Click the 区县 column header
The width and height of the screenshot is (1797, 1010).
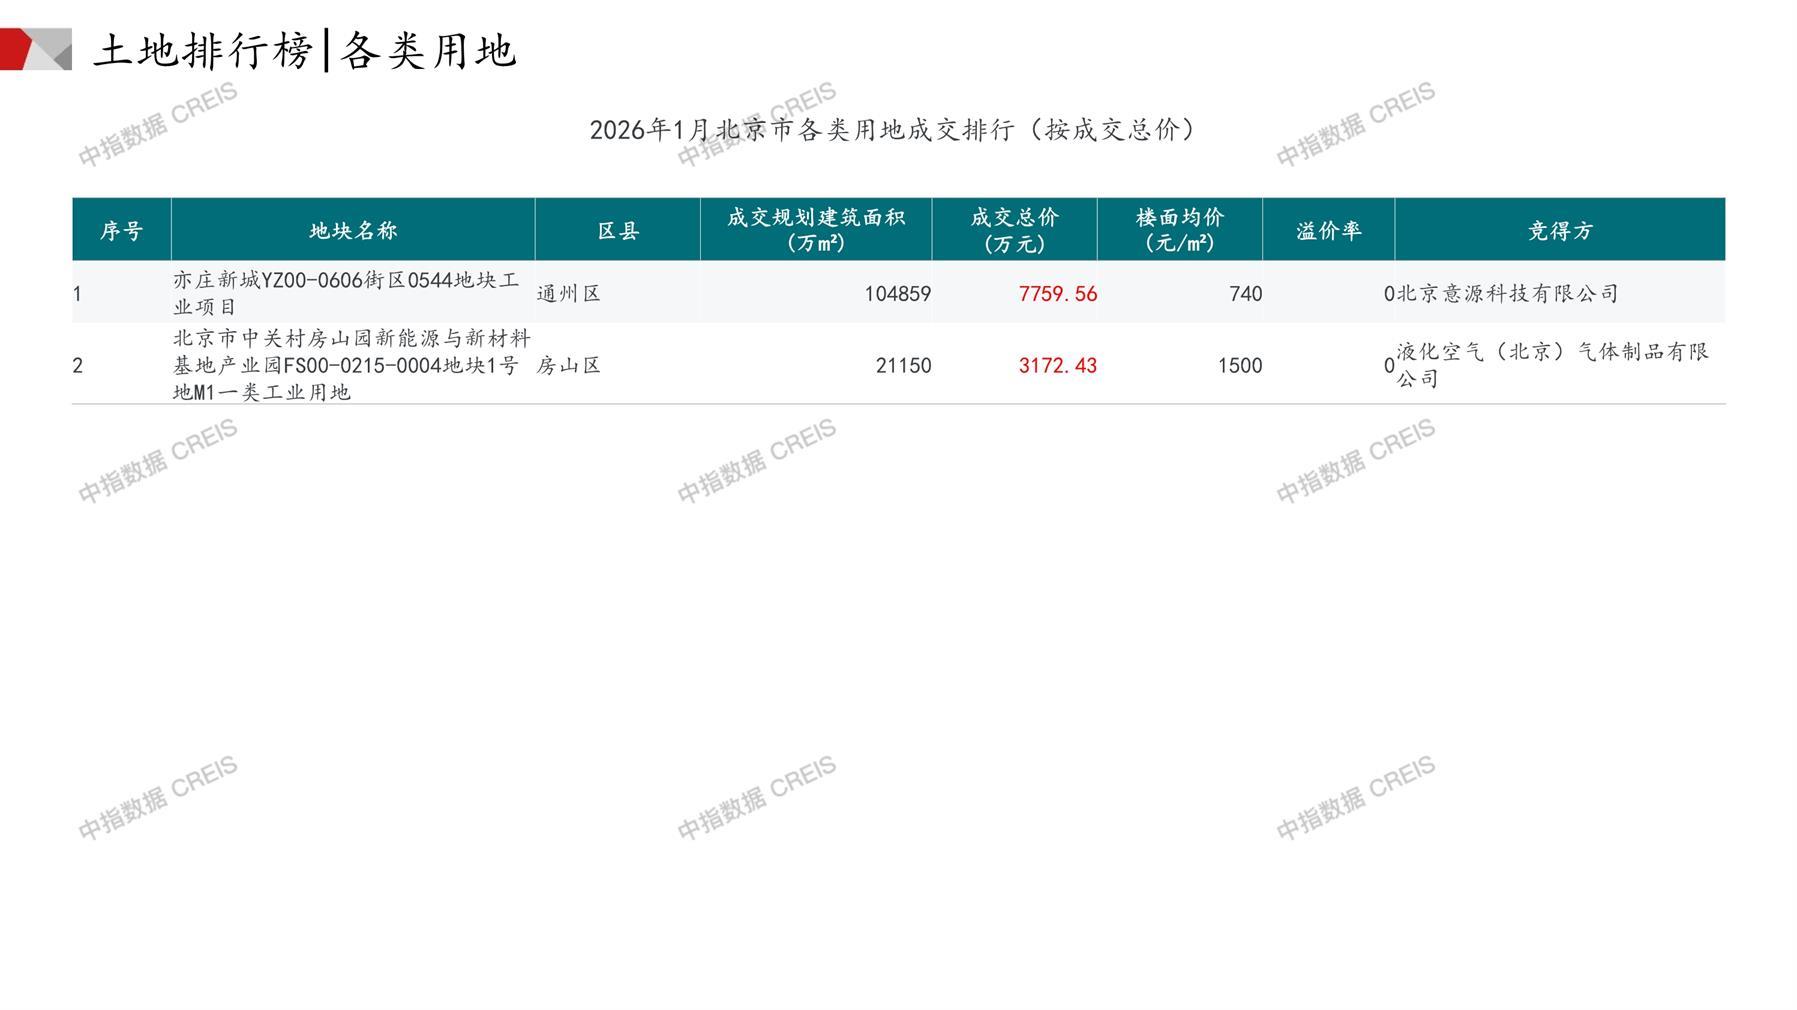coord(617,231)
